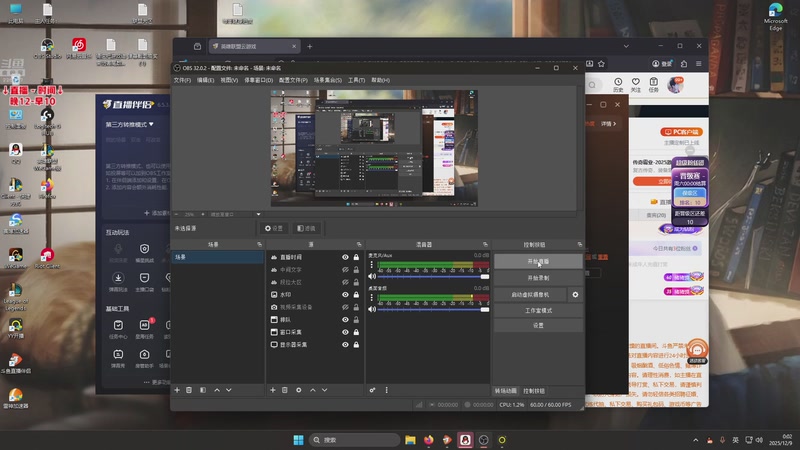This screenshot has width=800, height=450.
Task: Toggle visibility of 窗口采集 source
Action: click(345, 332)
